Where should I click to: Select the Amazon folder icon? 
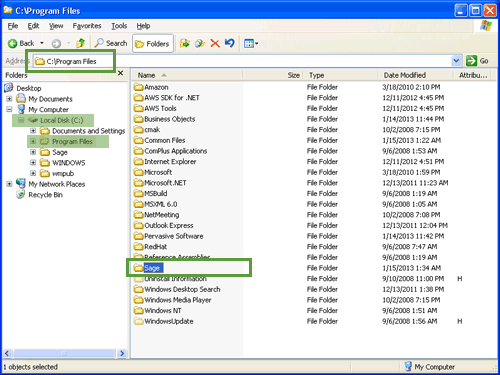(x=138, y=87)
